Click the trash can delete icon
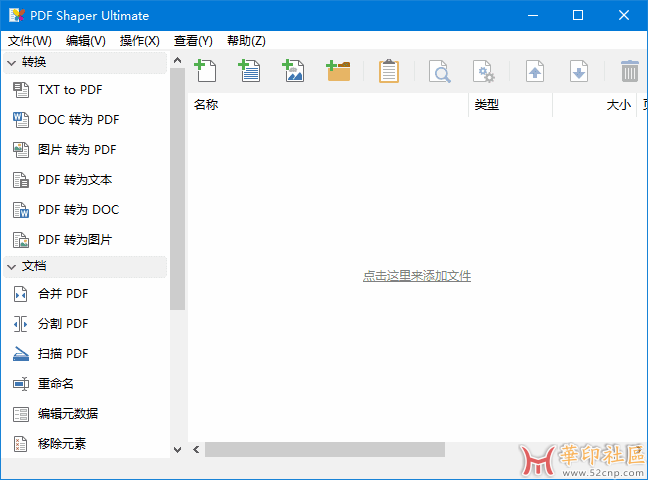Image resolution: width=648 pixels, height=480 pixels. click(629, 71)
